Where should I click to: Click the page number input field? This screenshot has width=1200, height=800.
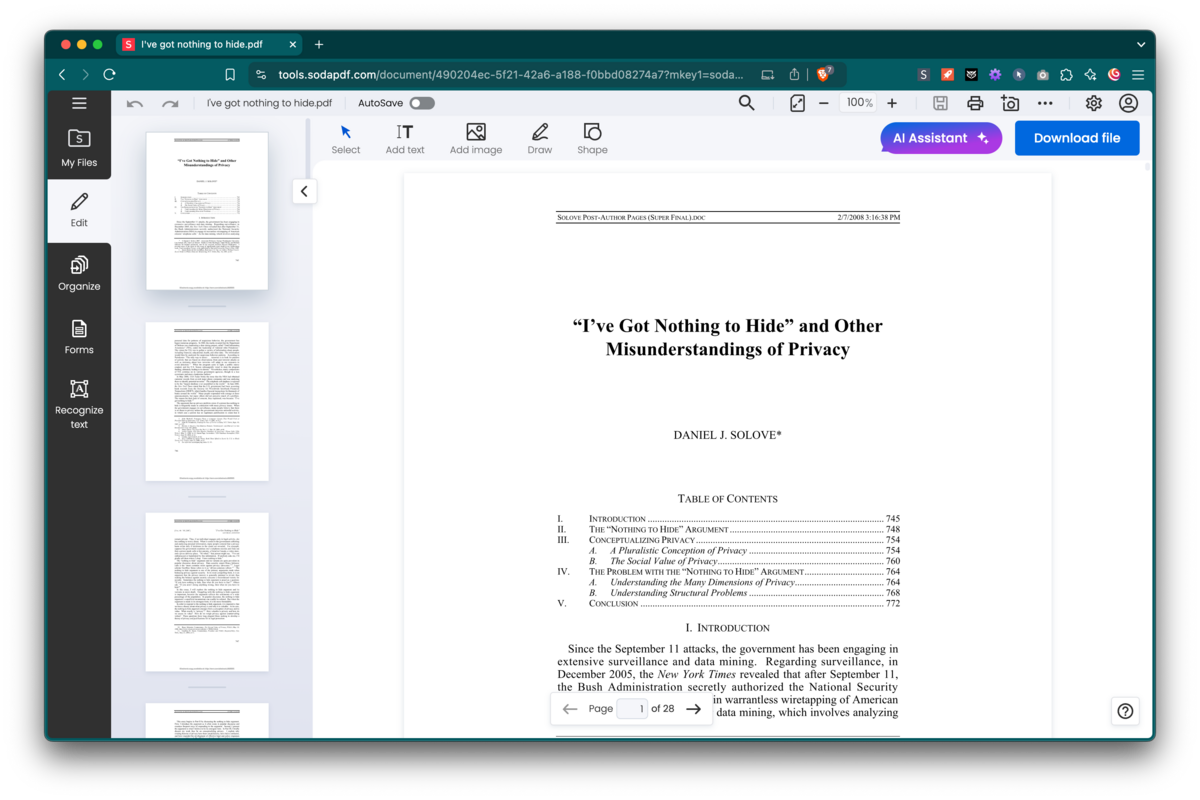coord(632,709)
